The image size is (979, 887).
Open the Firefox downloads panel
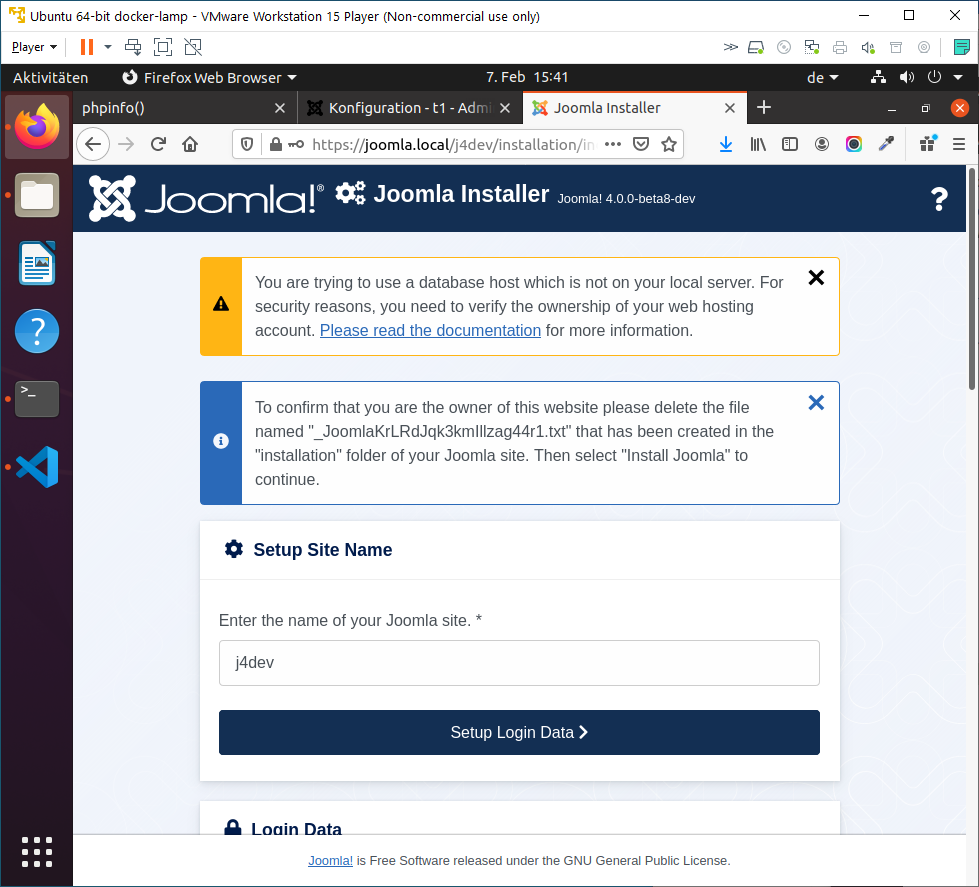[x=726, y=145]
